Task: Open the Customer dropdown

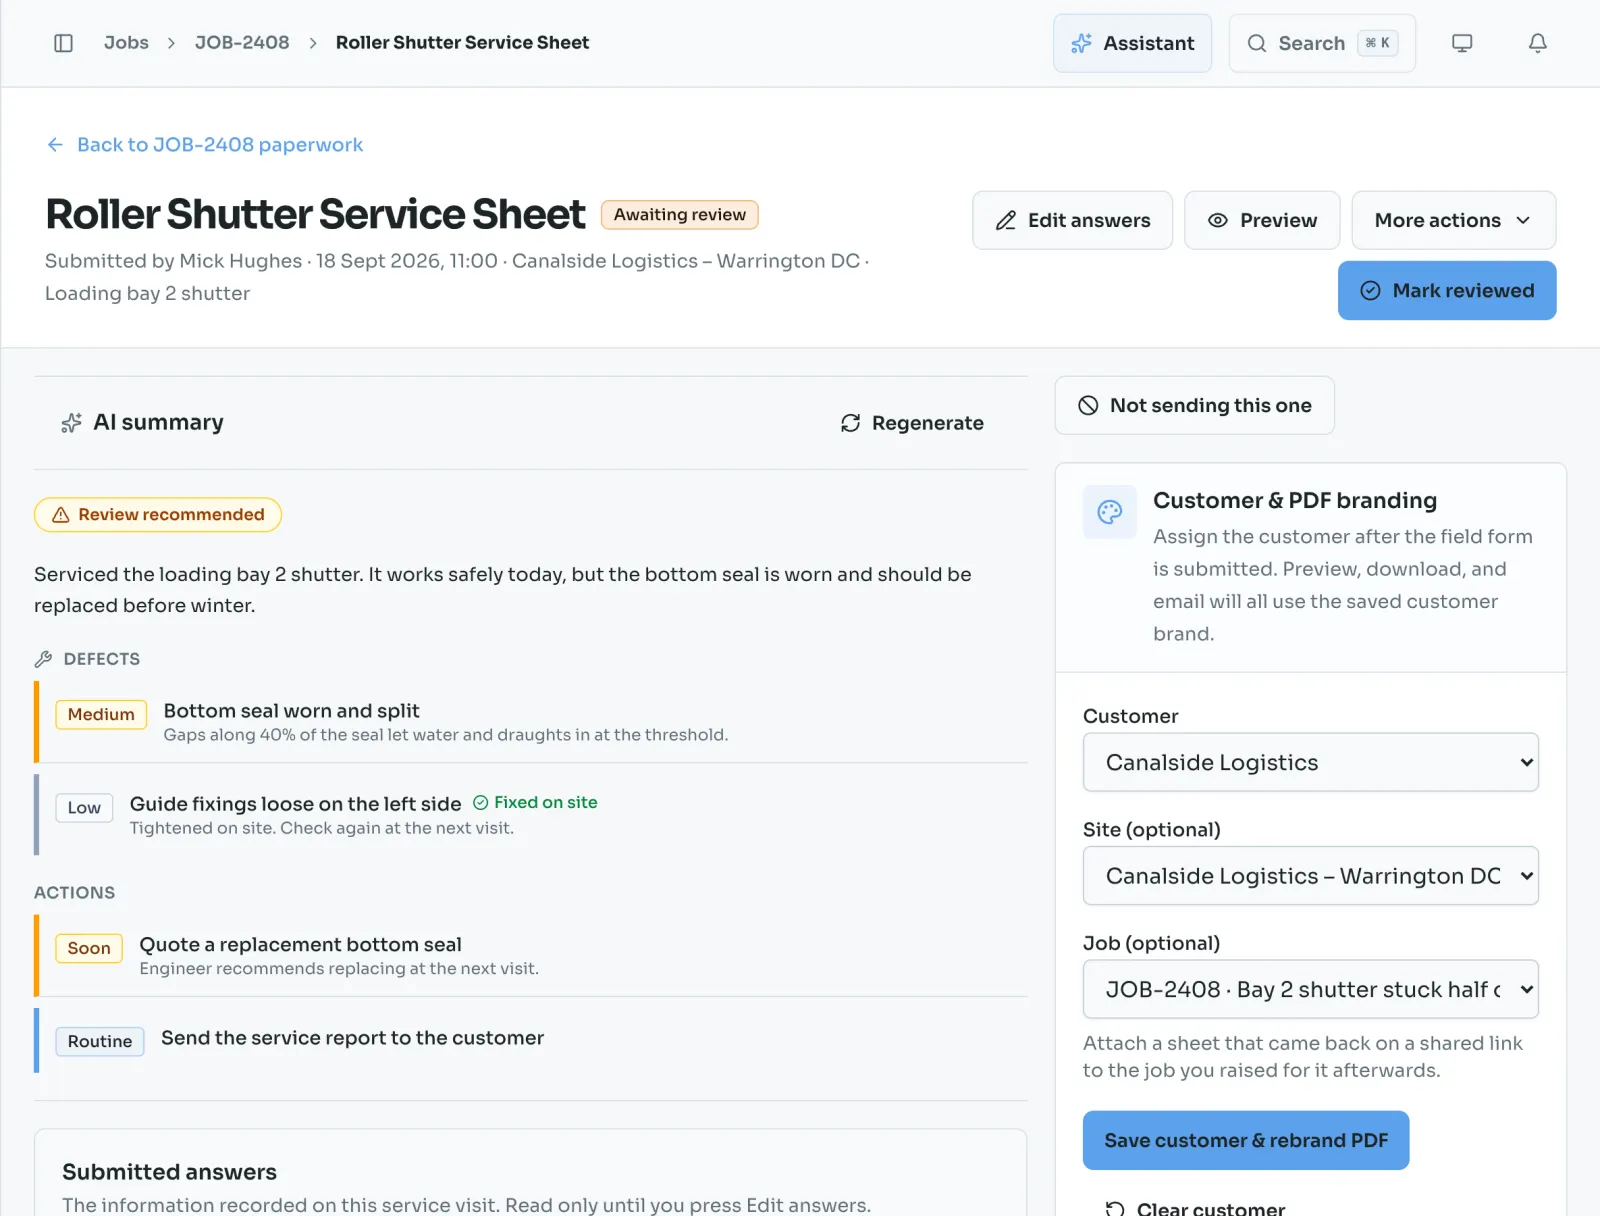Action: click(1311, 762)
